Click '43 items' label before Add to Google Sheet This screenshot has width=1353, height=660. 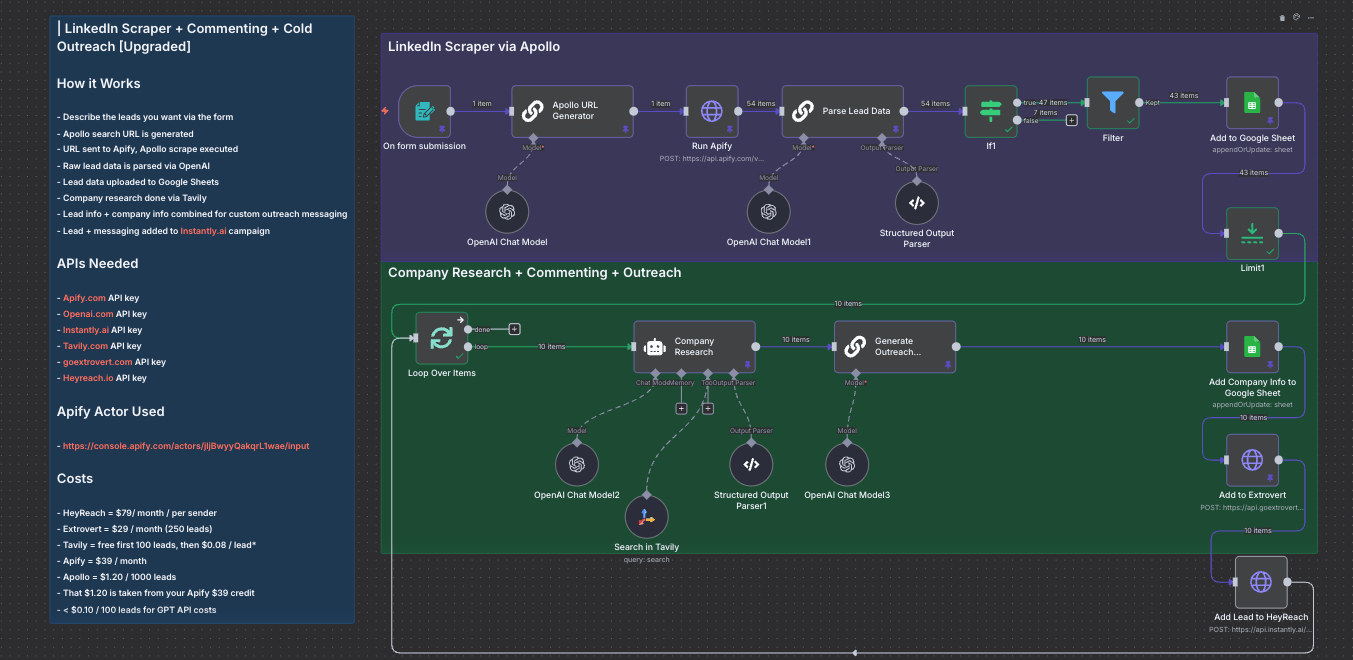click(1184, 96)
